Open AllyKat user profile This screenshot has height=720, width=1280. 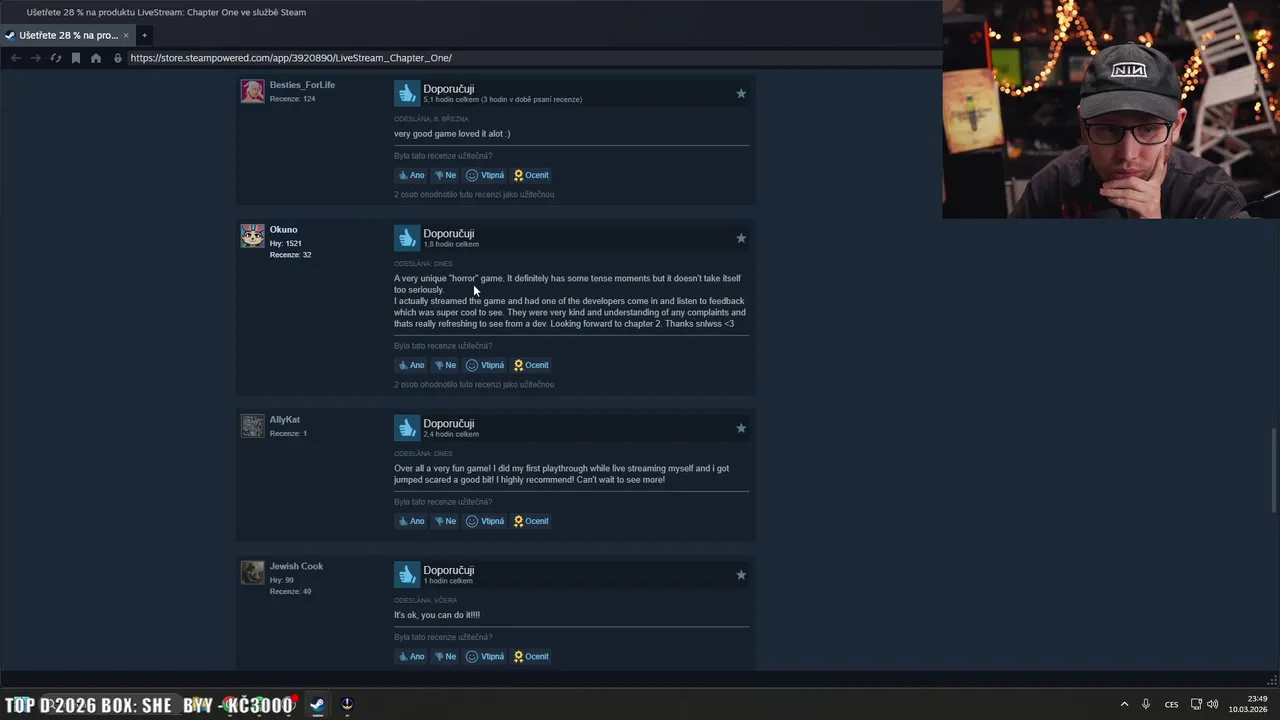point(284,420)
